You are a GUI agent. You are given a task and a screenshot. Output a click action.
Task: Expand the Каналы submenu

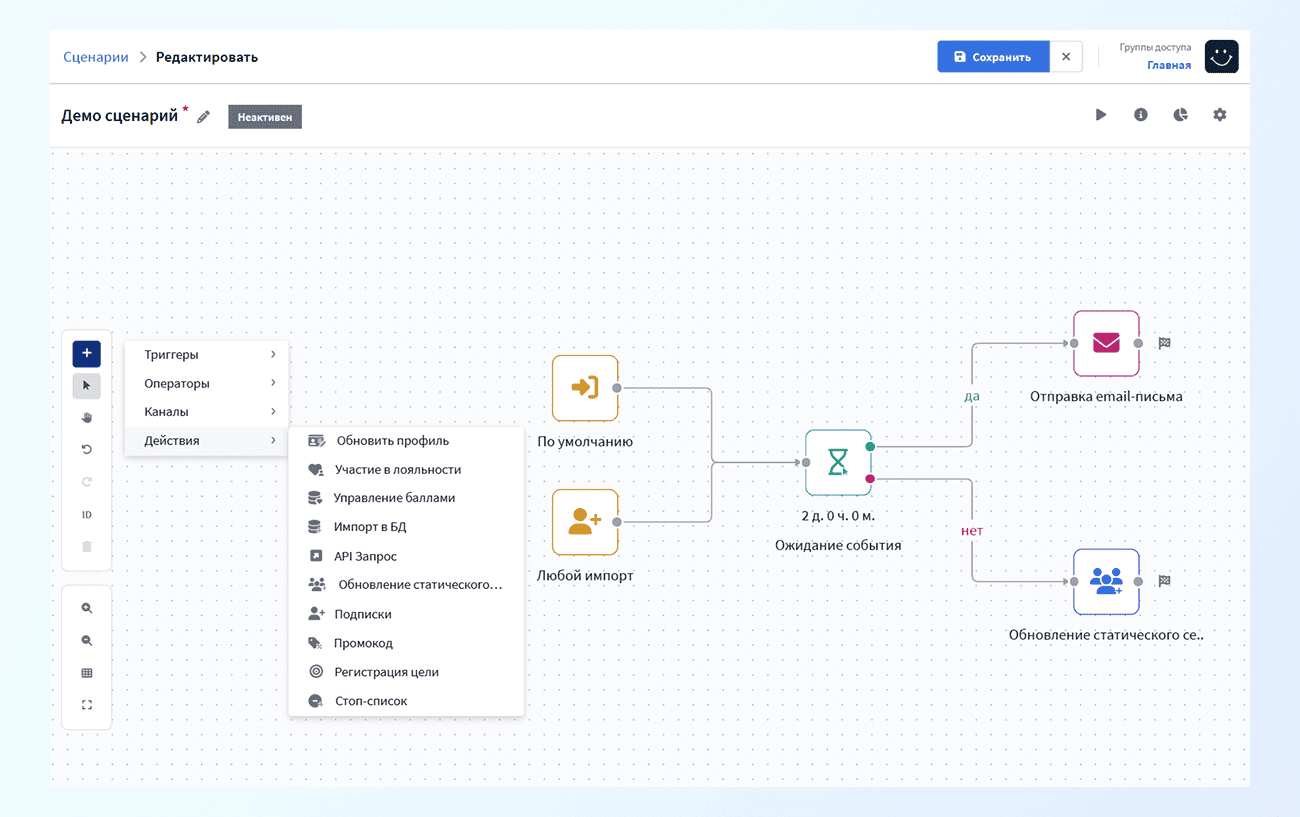point(207,412)
